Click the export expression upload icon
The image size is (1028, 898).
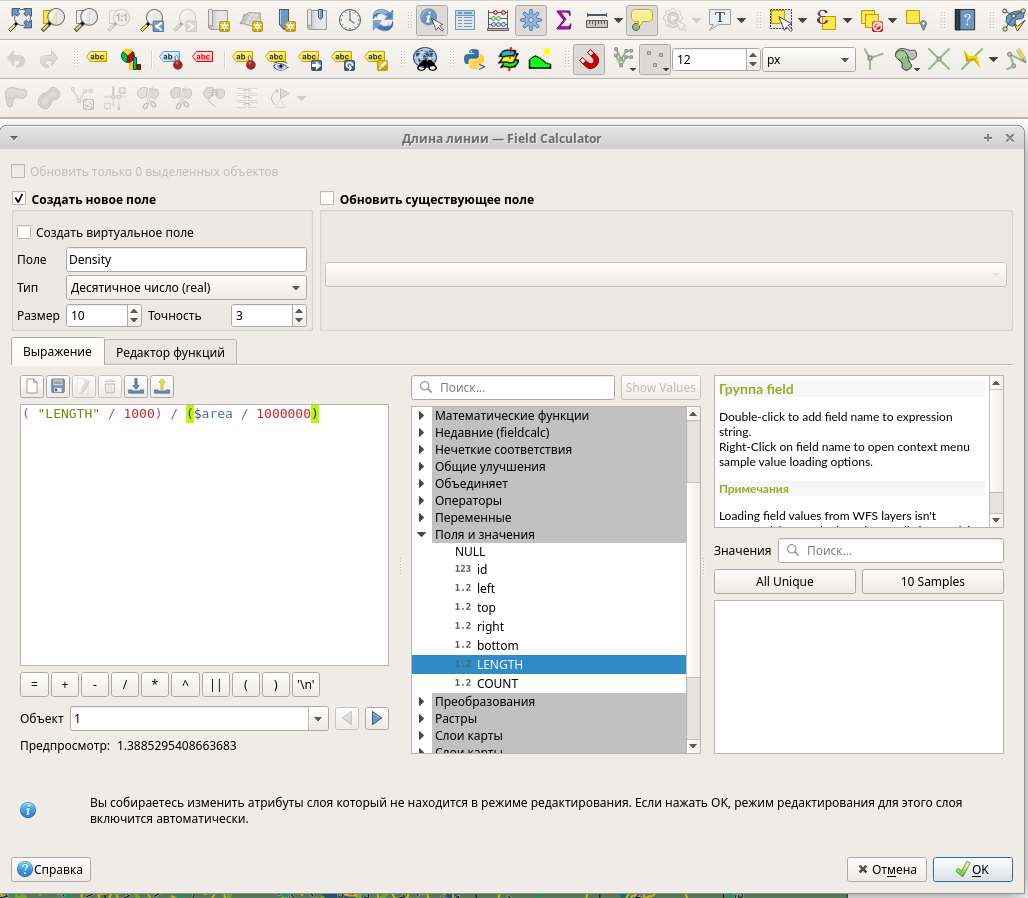click(162, 387)
